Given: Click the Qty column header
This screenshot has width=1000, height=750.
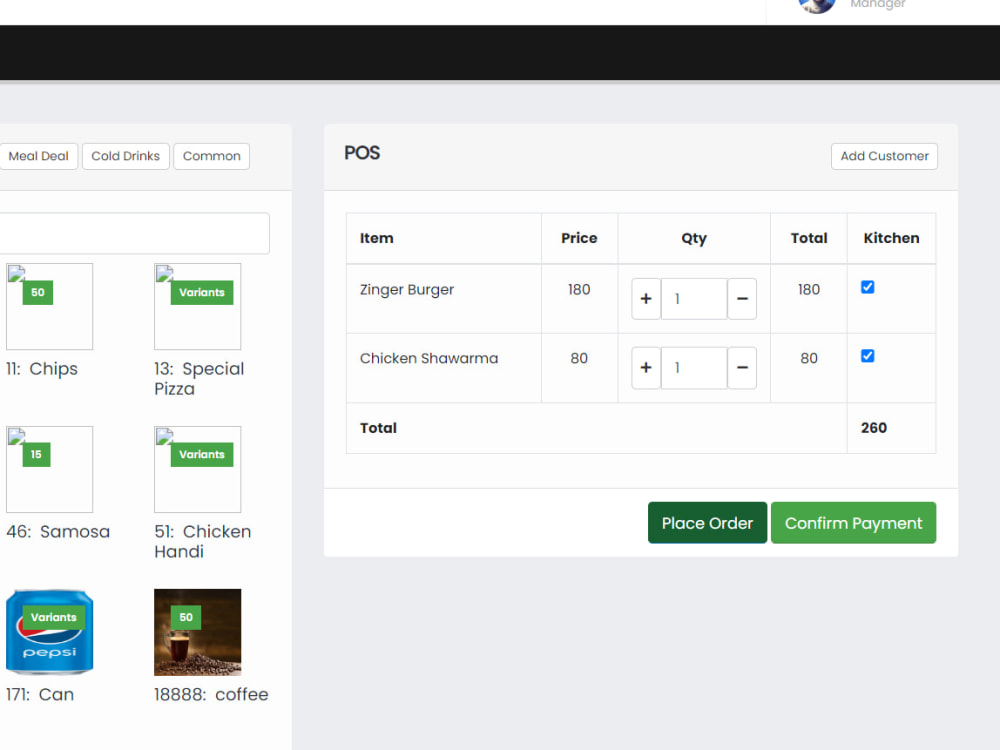Looking at the screenshot, I should [x=694, y=239].
